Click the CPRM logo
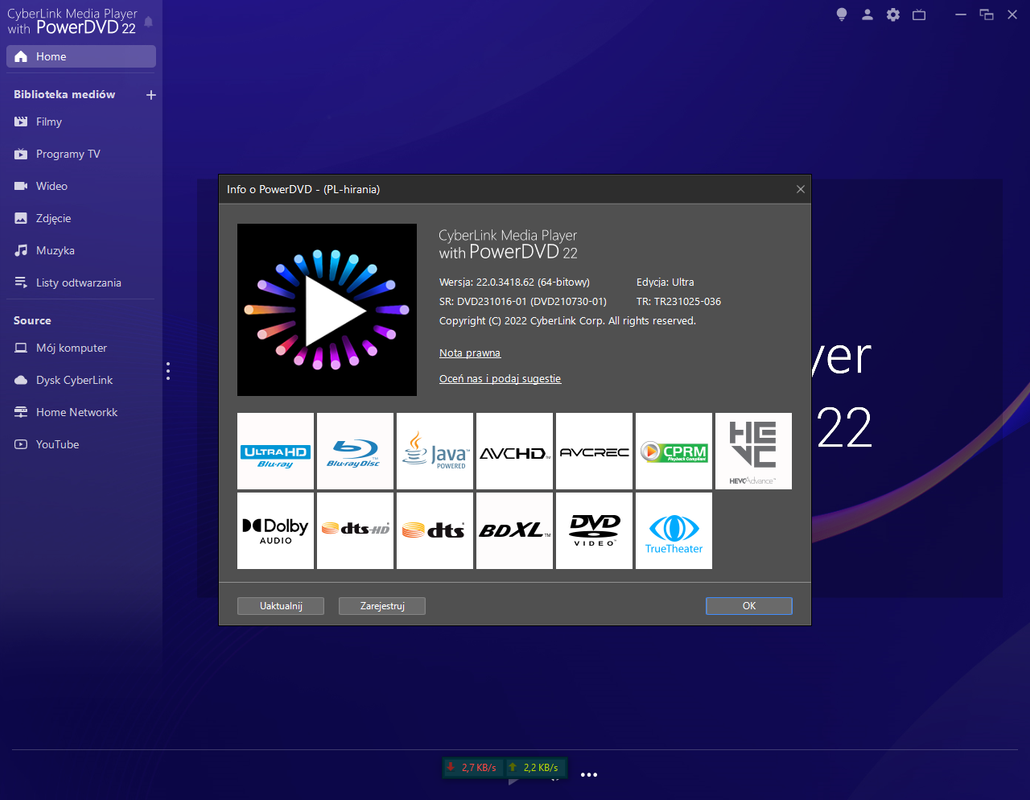Screen dimensions: 1030x800 click(x=674, y=451)
